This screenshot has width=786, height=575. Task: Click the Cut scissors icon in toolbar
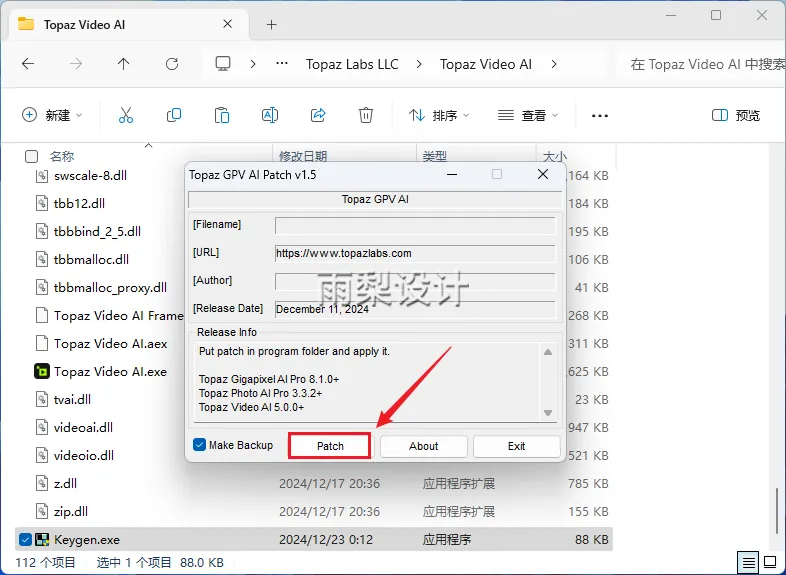click(x=126, y=115)
